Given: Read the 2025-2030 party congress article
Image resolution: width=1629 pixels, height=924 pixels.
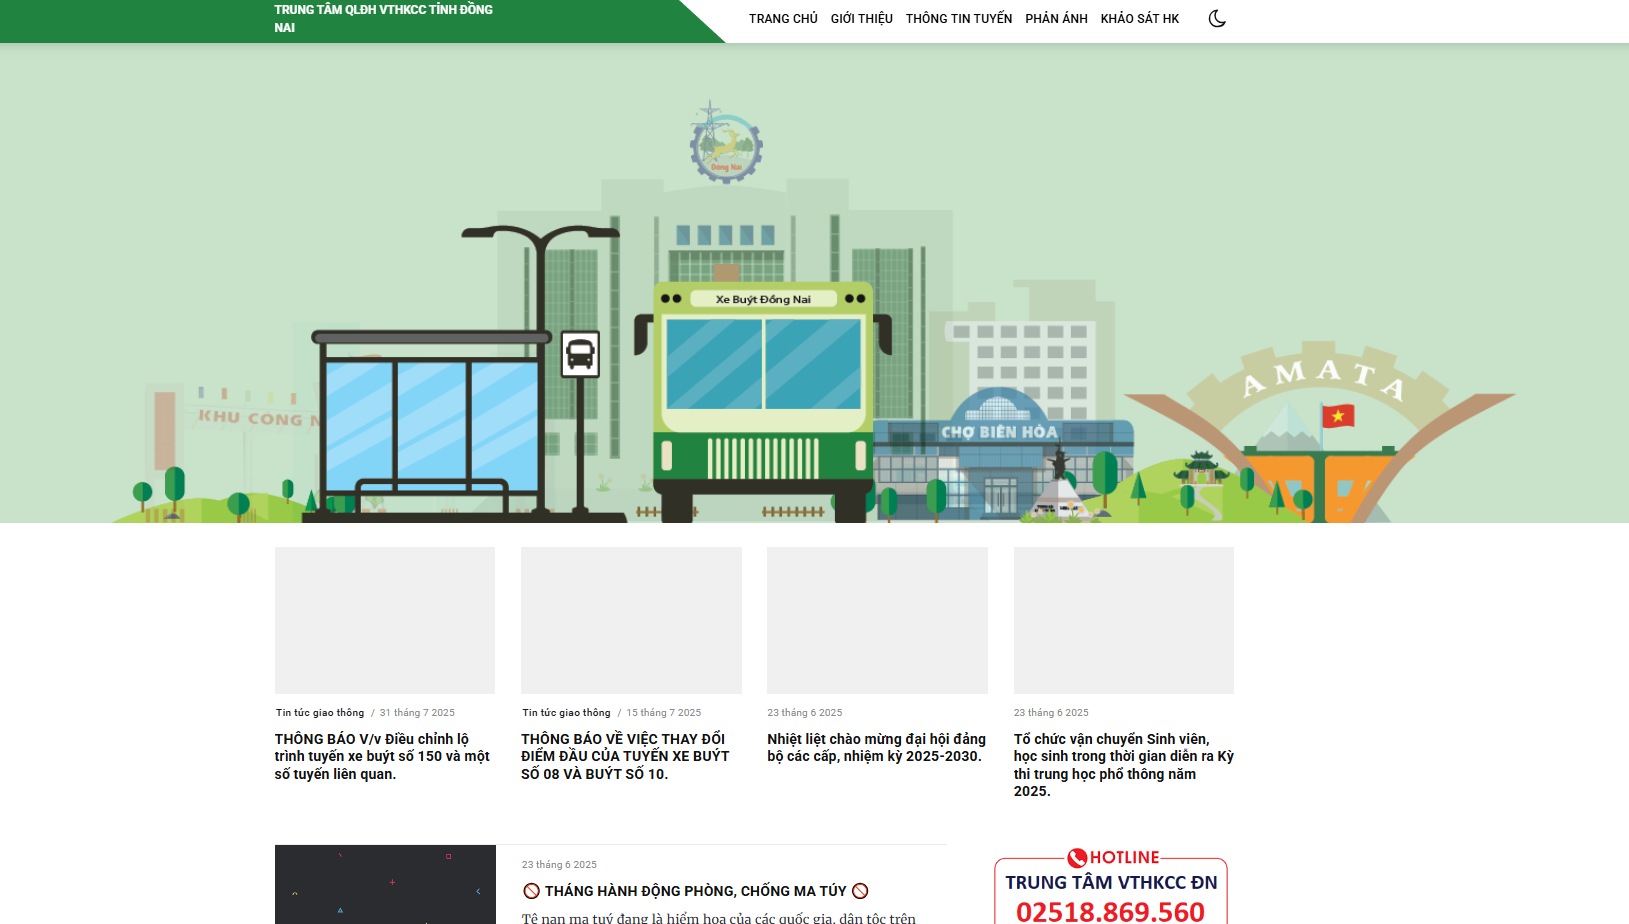Looking at the screenshot, I should [x=876, y=747].
